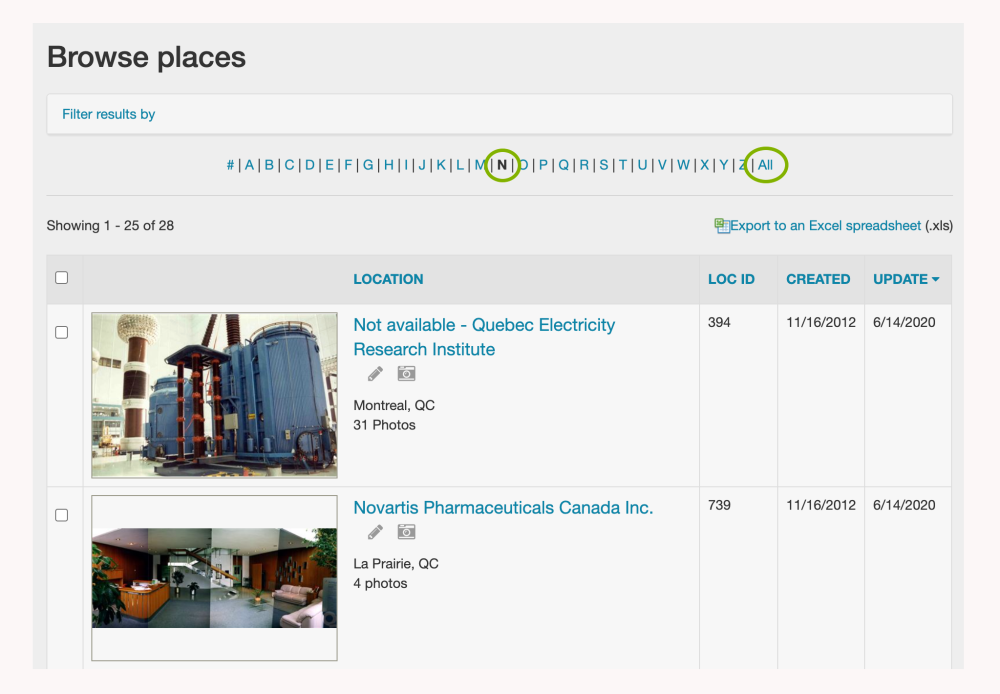
Task: Click the camera photos icon for Novartis Pharmaceuticals
Action: pyautogui.click(x=406, y=532)
